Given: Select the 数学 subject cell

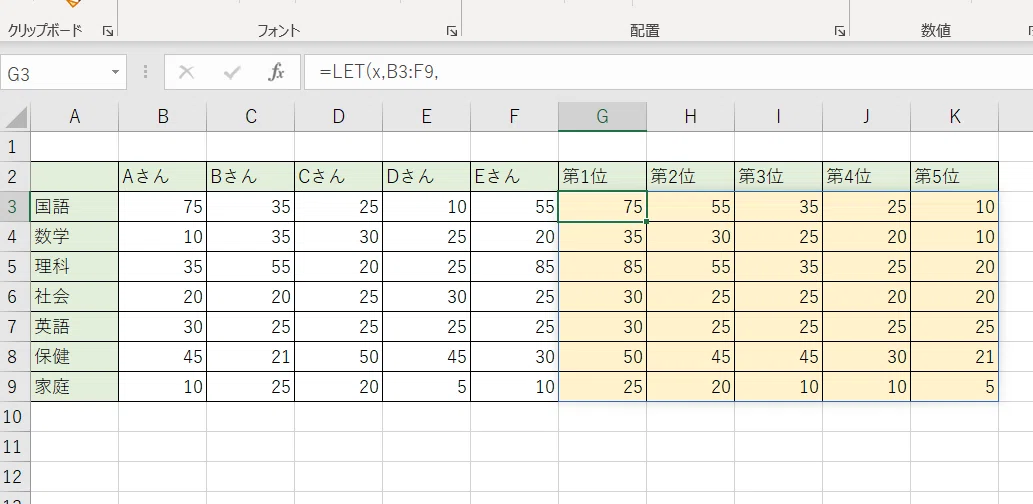Looking at the screenshot, I should [74, 237].
